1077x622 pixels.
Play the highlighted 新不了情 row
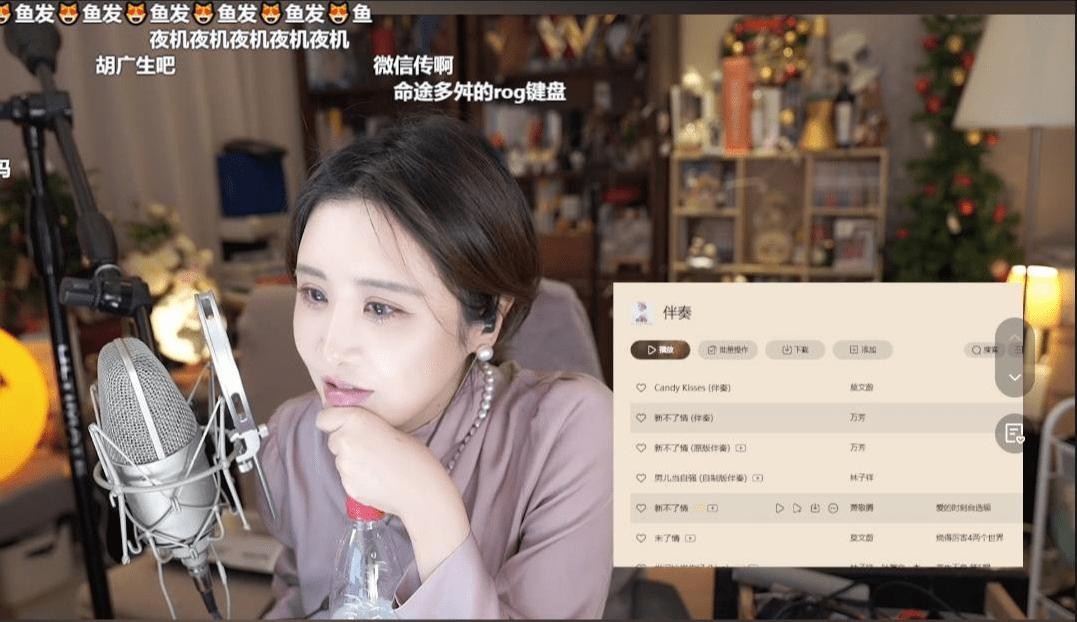780,508
